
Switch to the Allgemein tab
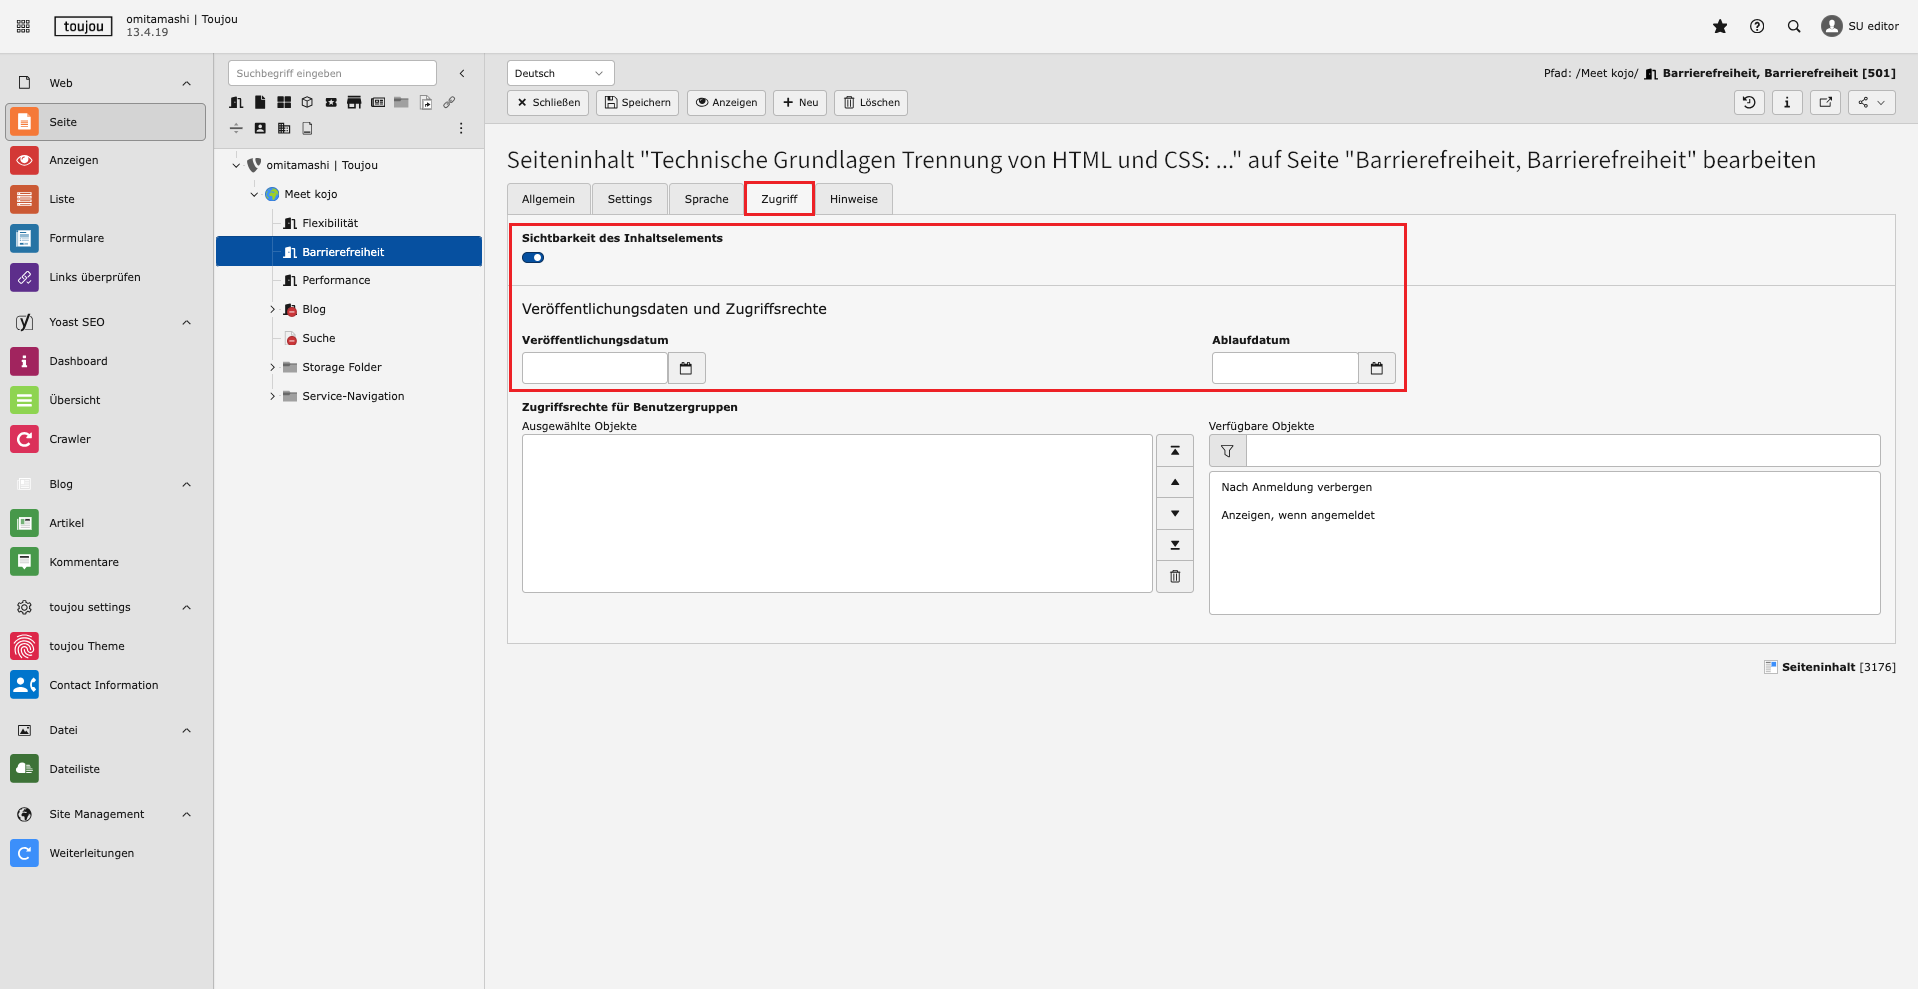pos(548,199)
